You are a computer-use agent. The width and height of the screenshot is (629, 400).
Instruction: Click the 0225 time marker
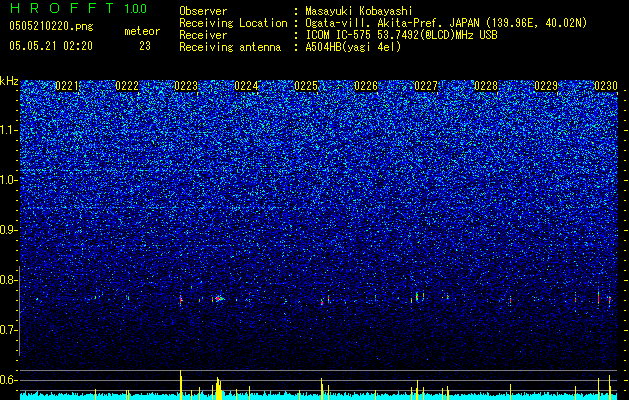[x=306, y=86]
